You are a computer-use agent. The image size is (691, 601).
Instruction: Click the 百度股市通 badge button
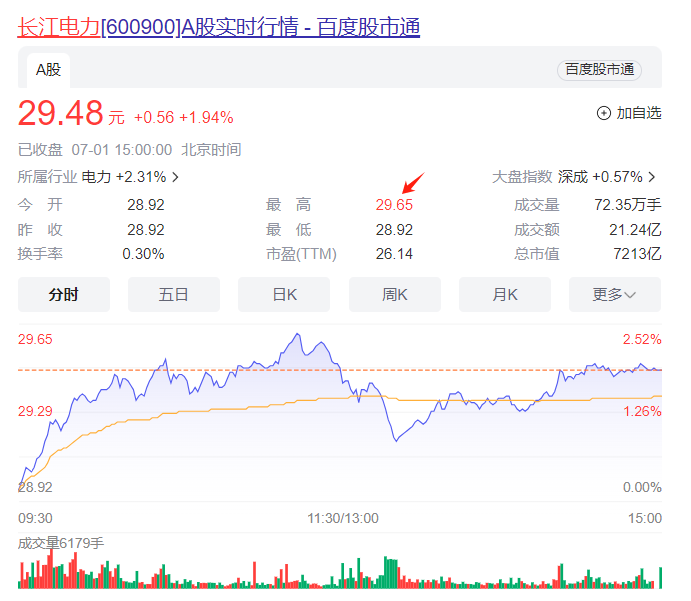click(x=599, y=70)
